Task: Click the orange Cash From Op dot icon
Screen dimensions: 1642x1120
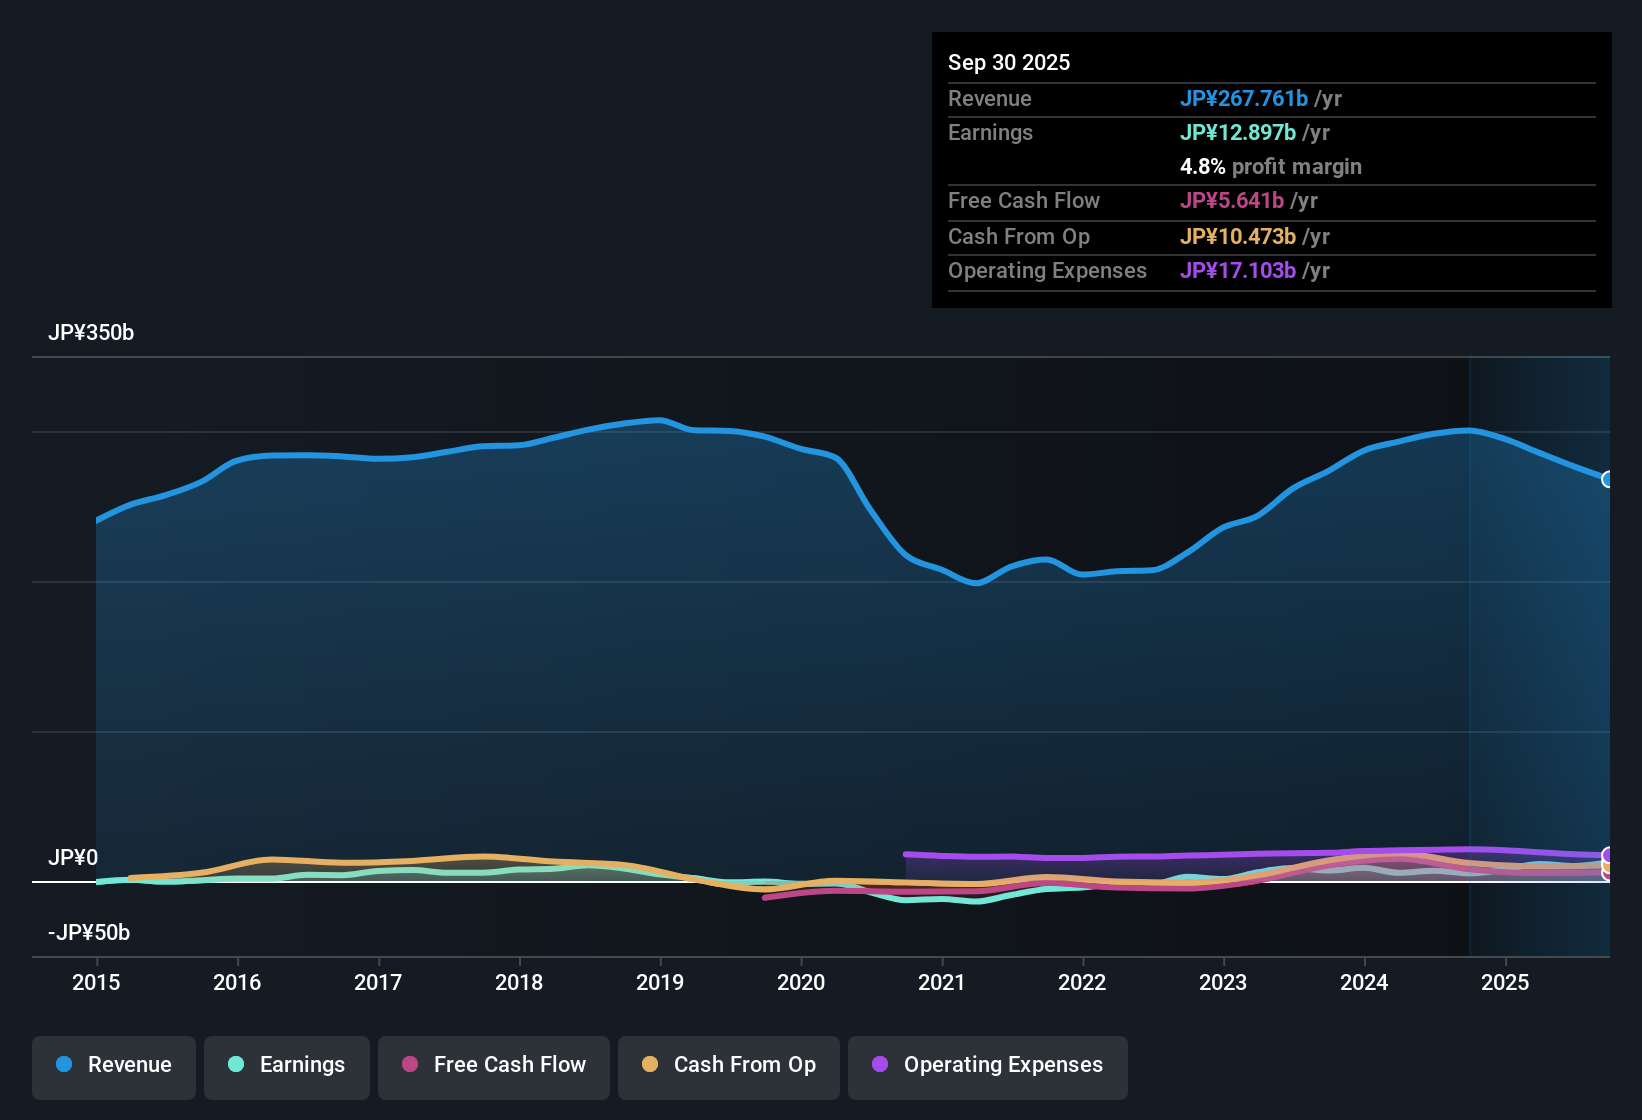Action: pos(649,1065)
